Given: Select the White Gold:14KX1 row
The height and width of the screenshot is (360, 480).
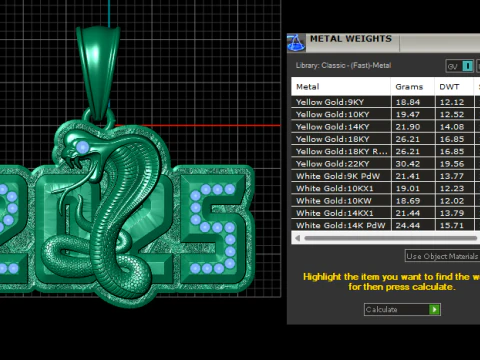Looking at the screenshot, I should point(385,213).
